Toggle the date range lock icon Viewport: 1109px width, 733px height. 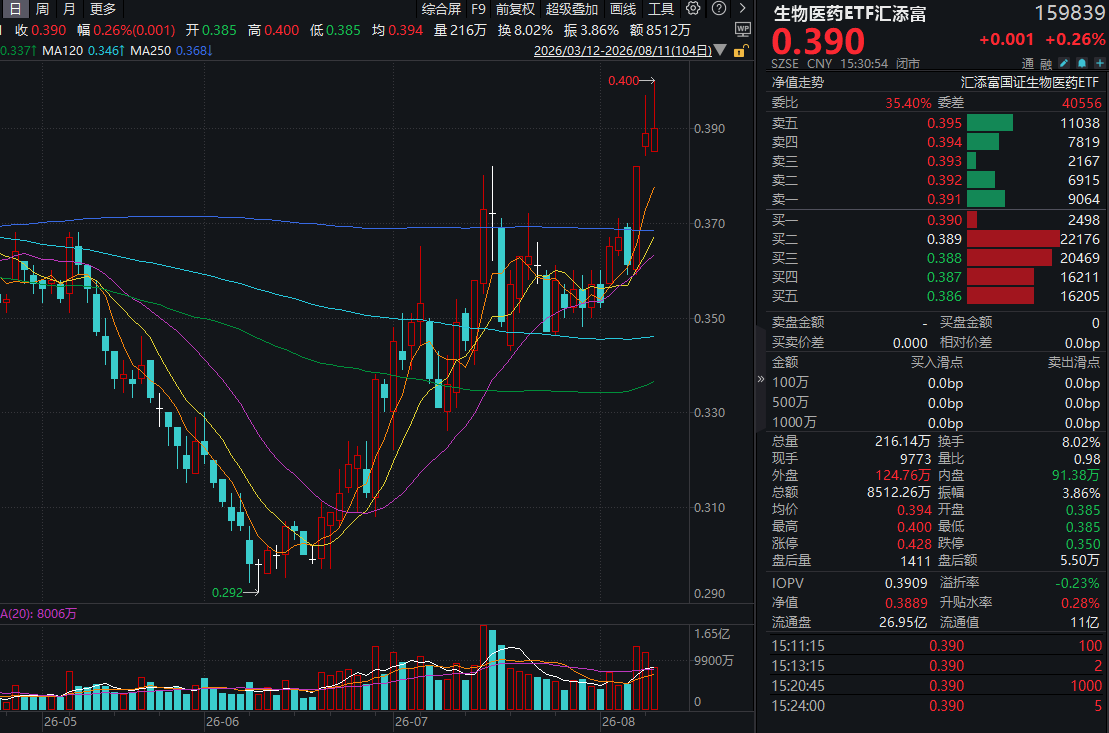point(741,51)
